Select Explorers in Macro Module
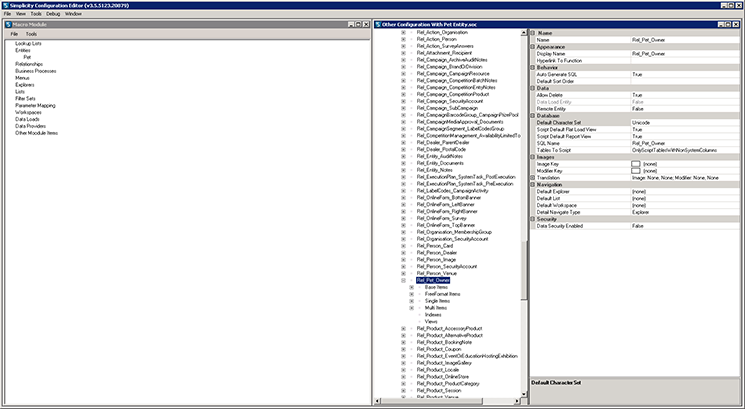 25,85
